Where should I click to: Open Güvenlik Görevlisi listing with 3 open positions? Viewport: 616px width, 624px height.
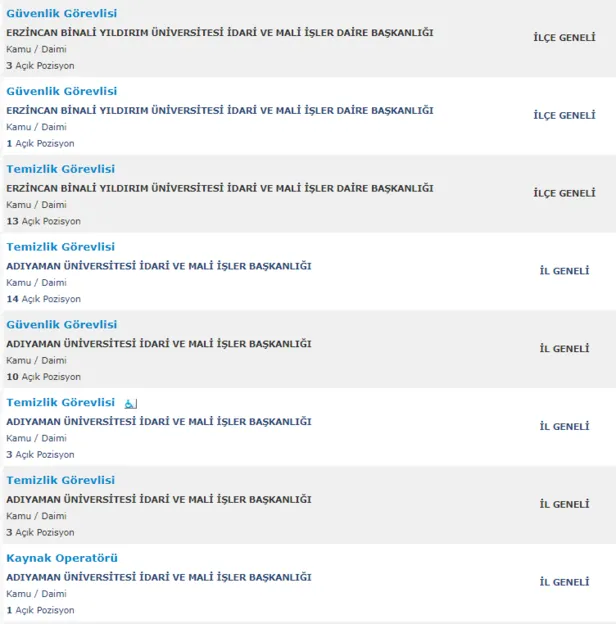pyautogui.click(x=61, y=13)
